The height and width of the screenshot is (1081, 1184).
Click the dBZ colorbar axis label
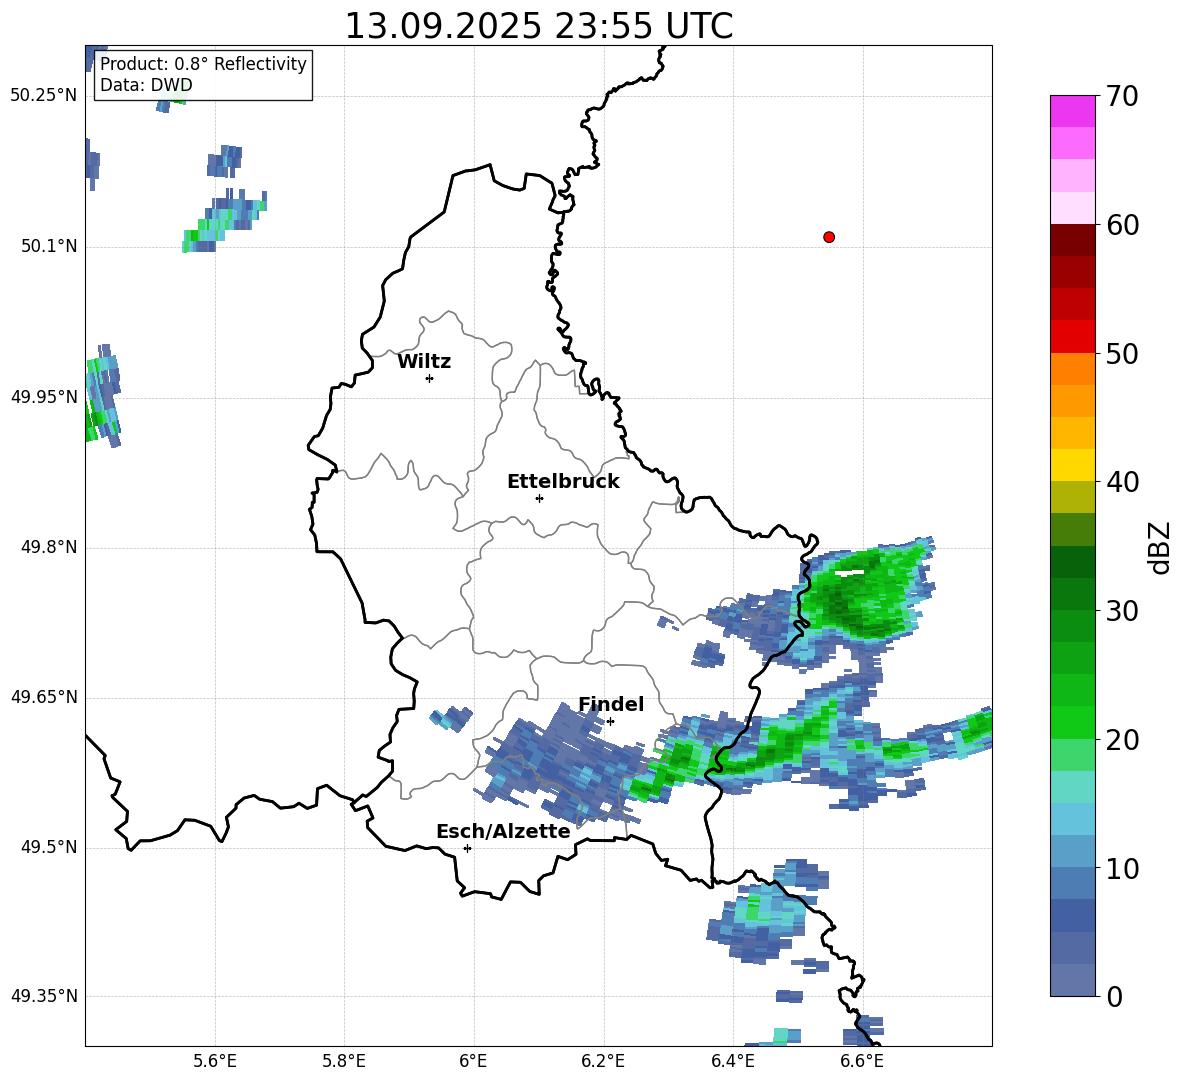[1159, 547]
